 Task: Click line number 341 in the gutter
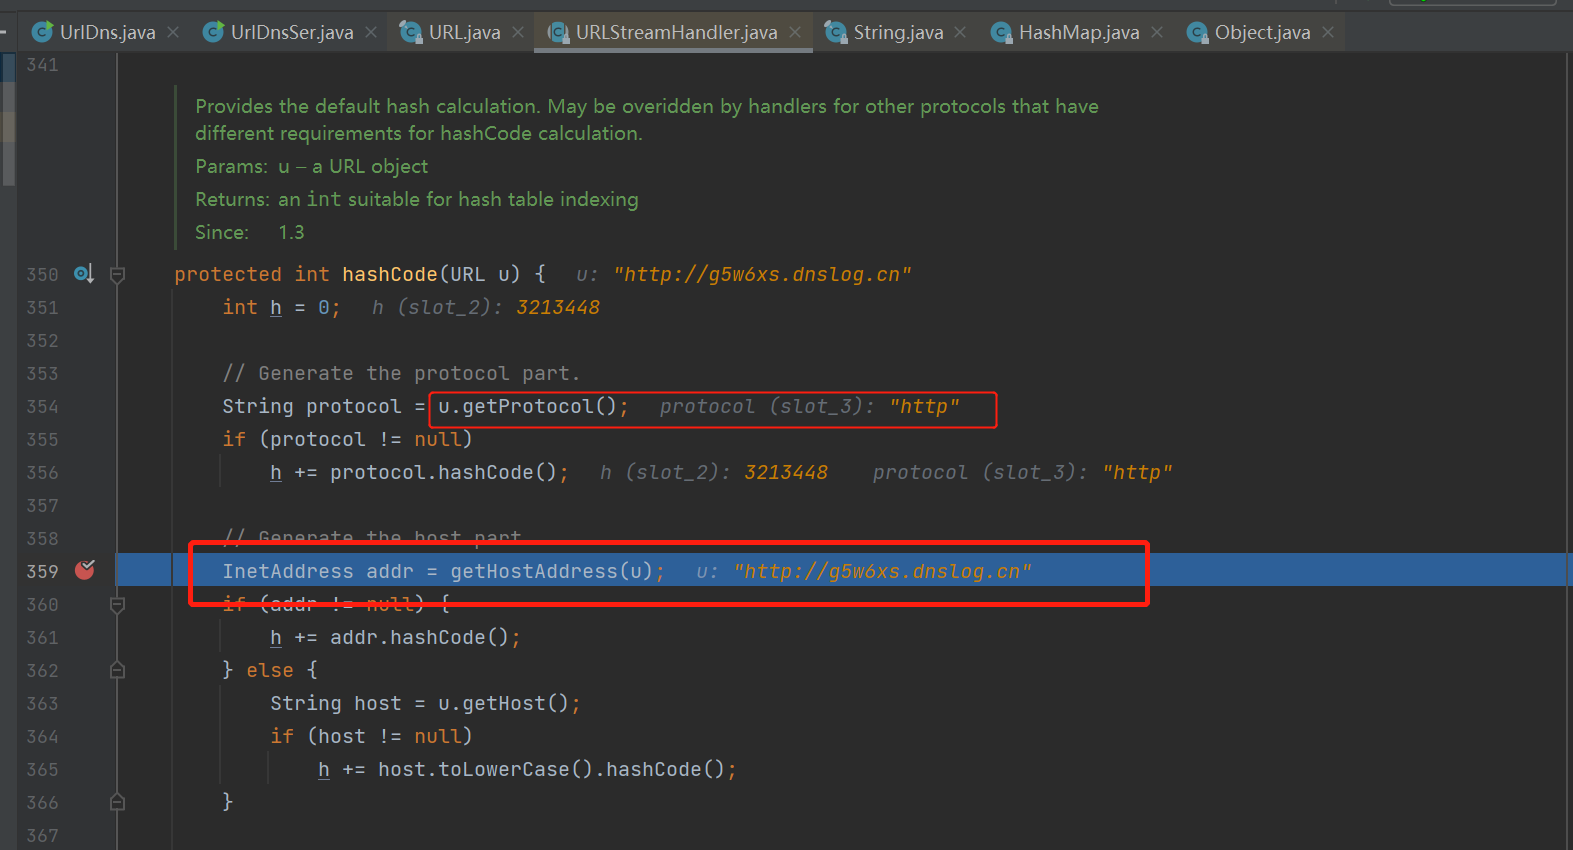42,65
